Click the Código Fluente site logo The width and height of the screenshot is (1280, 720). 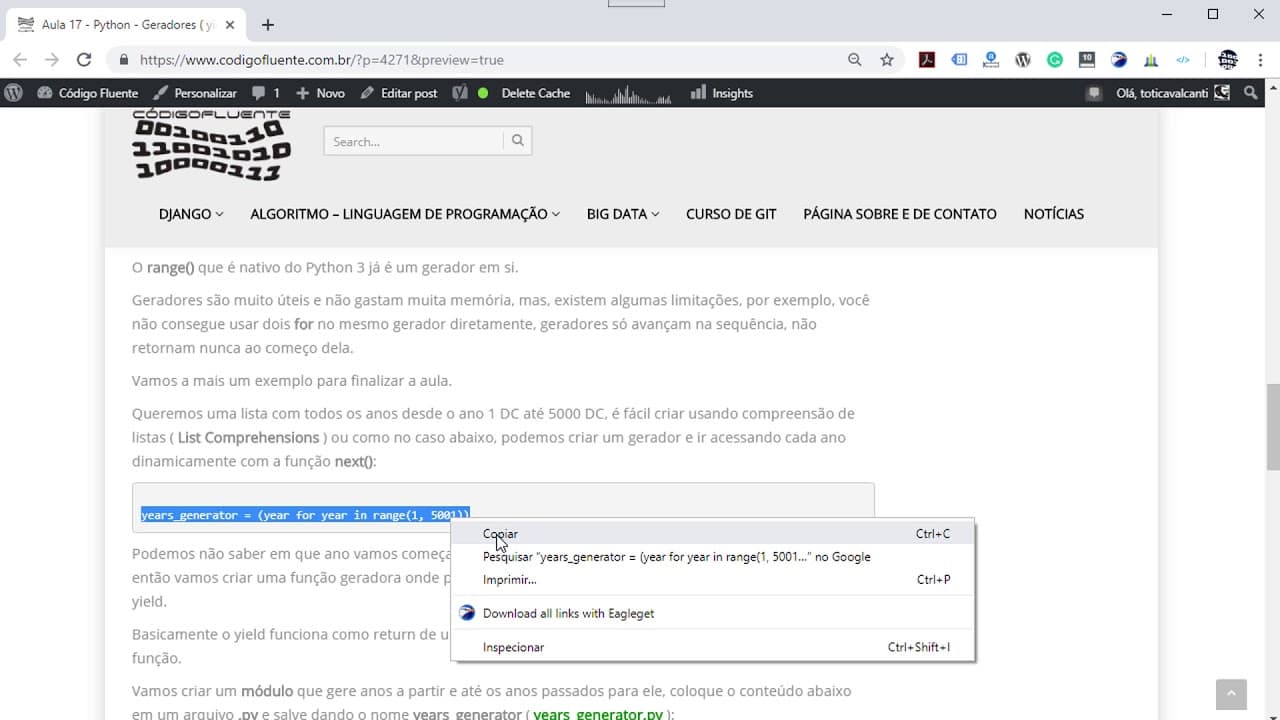point(211,145)
